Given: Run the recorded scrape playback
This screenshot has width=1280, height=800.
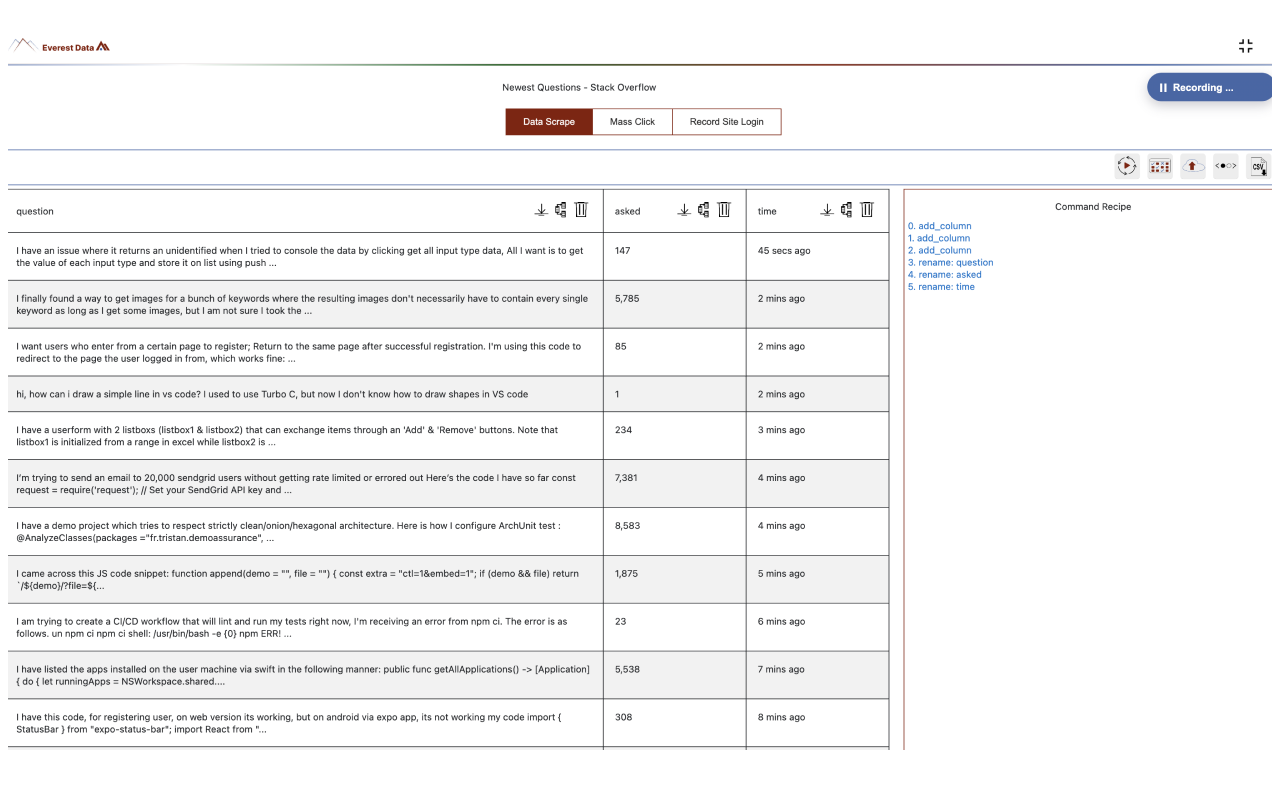Looking at the screenshot, I should pyautogui.click(x=1127, y=166).
